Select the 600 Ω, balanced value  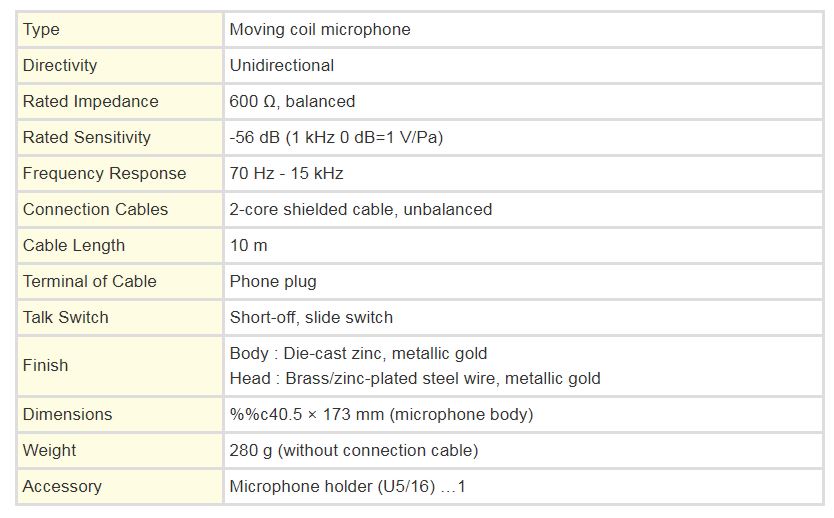[x=292, y=101]
